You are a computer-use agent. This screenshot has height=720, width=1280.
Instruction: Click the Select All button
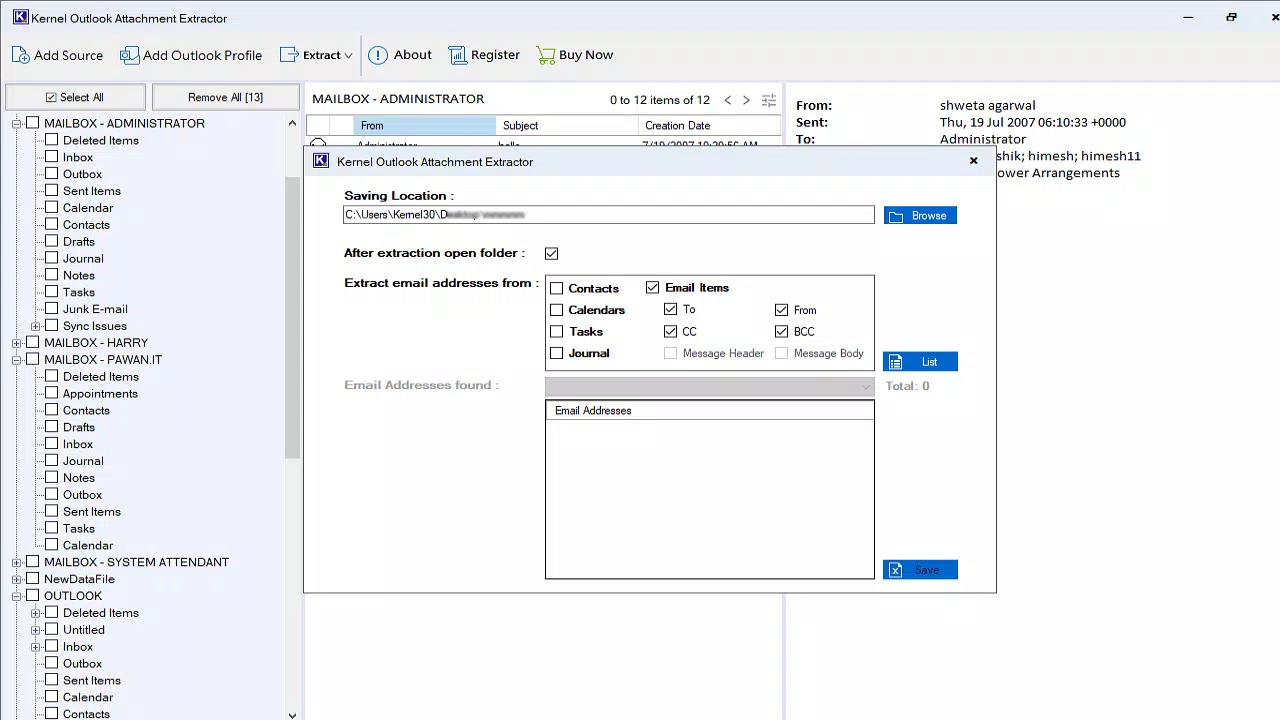(75, 98)
